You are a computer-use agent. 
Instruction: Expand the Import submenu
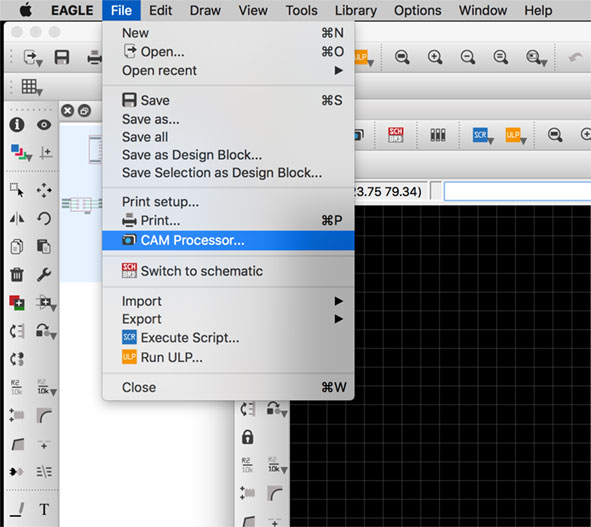point(228,301)
